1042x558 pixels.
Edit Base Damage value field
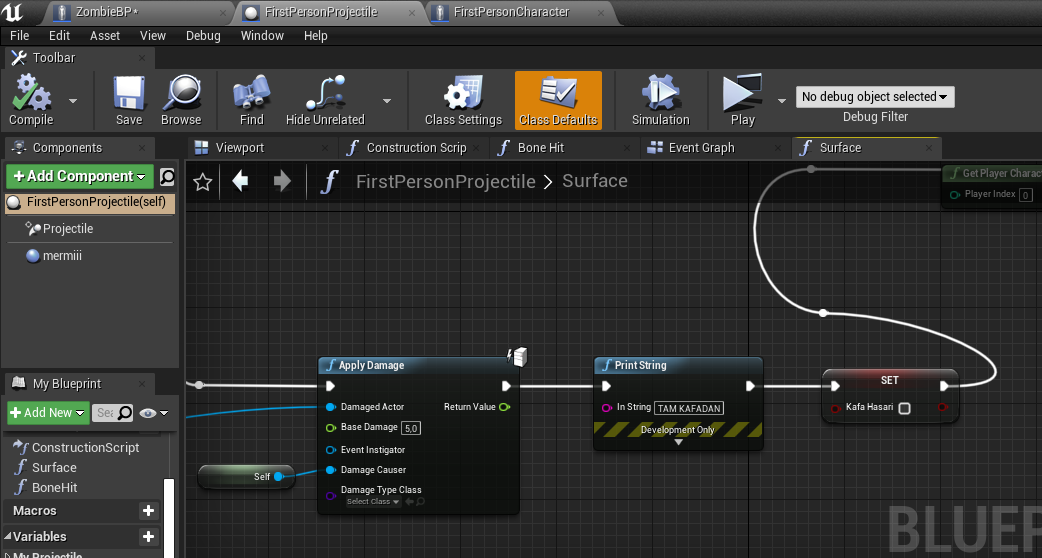point(411,428)
